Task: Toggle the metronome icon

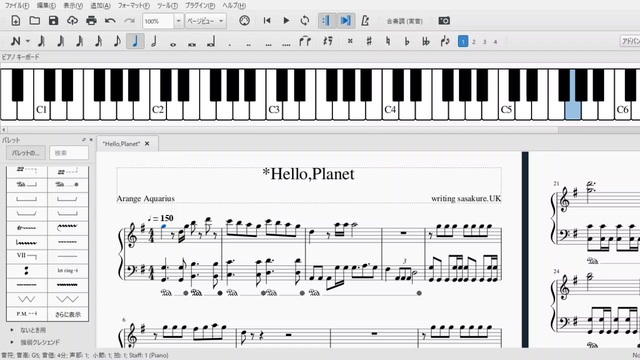Action: [365, 20]
